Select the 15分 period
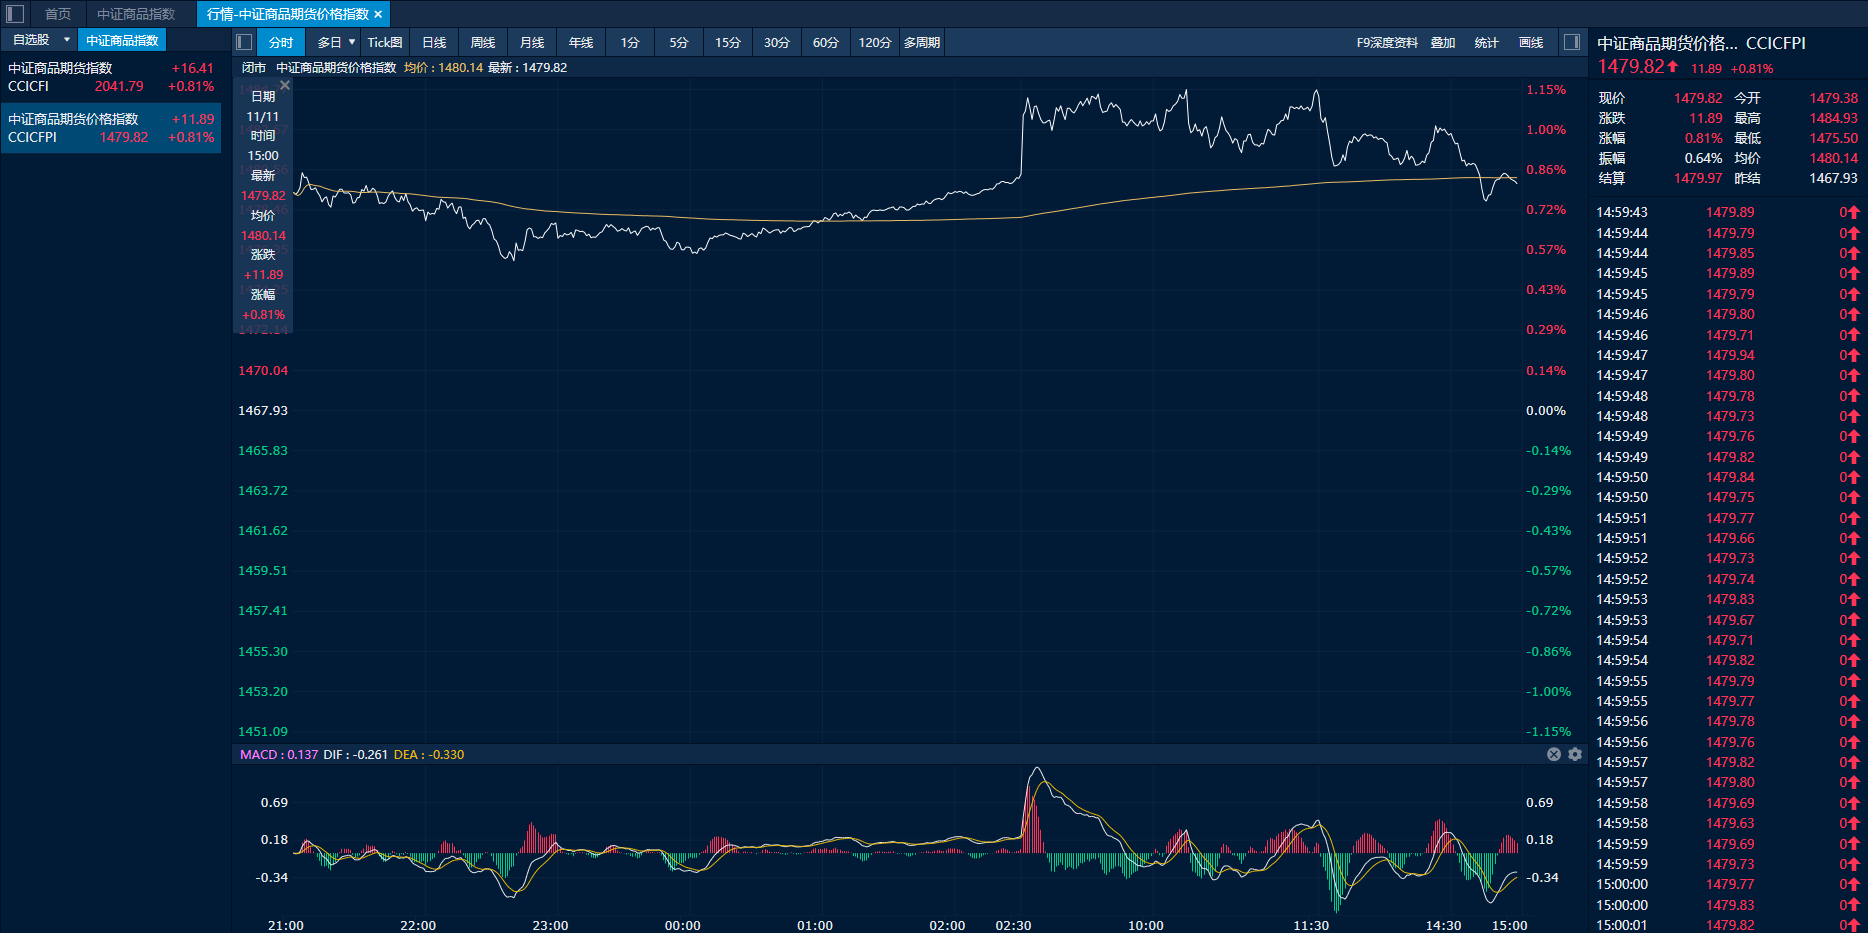 [727, 42]
